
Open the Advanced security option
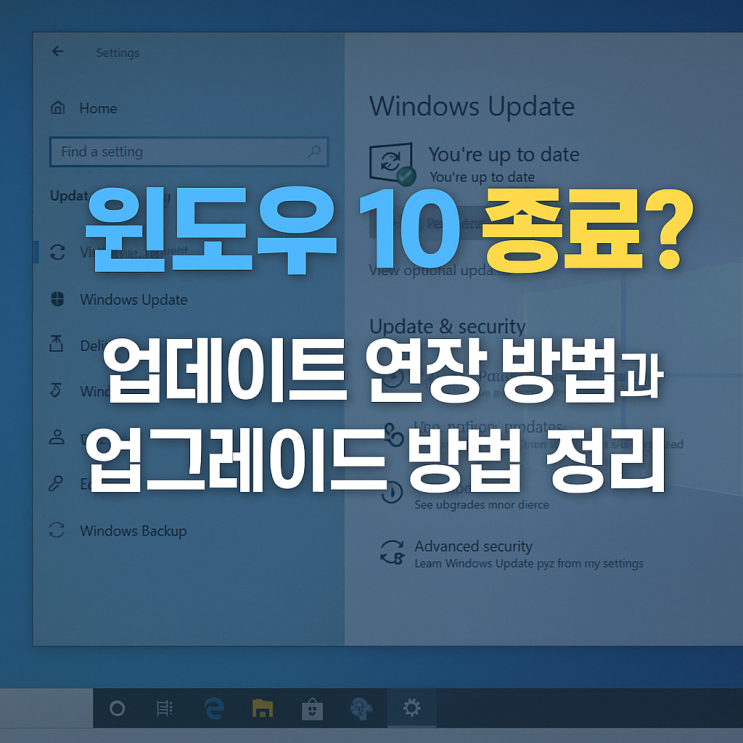(x=473, y=546)
